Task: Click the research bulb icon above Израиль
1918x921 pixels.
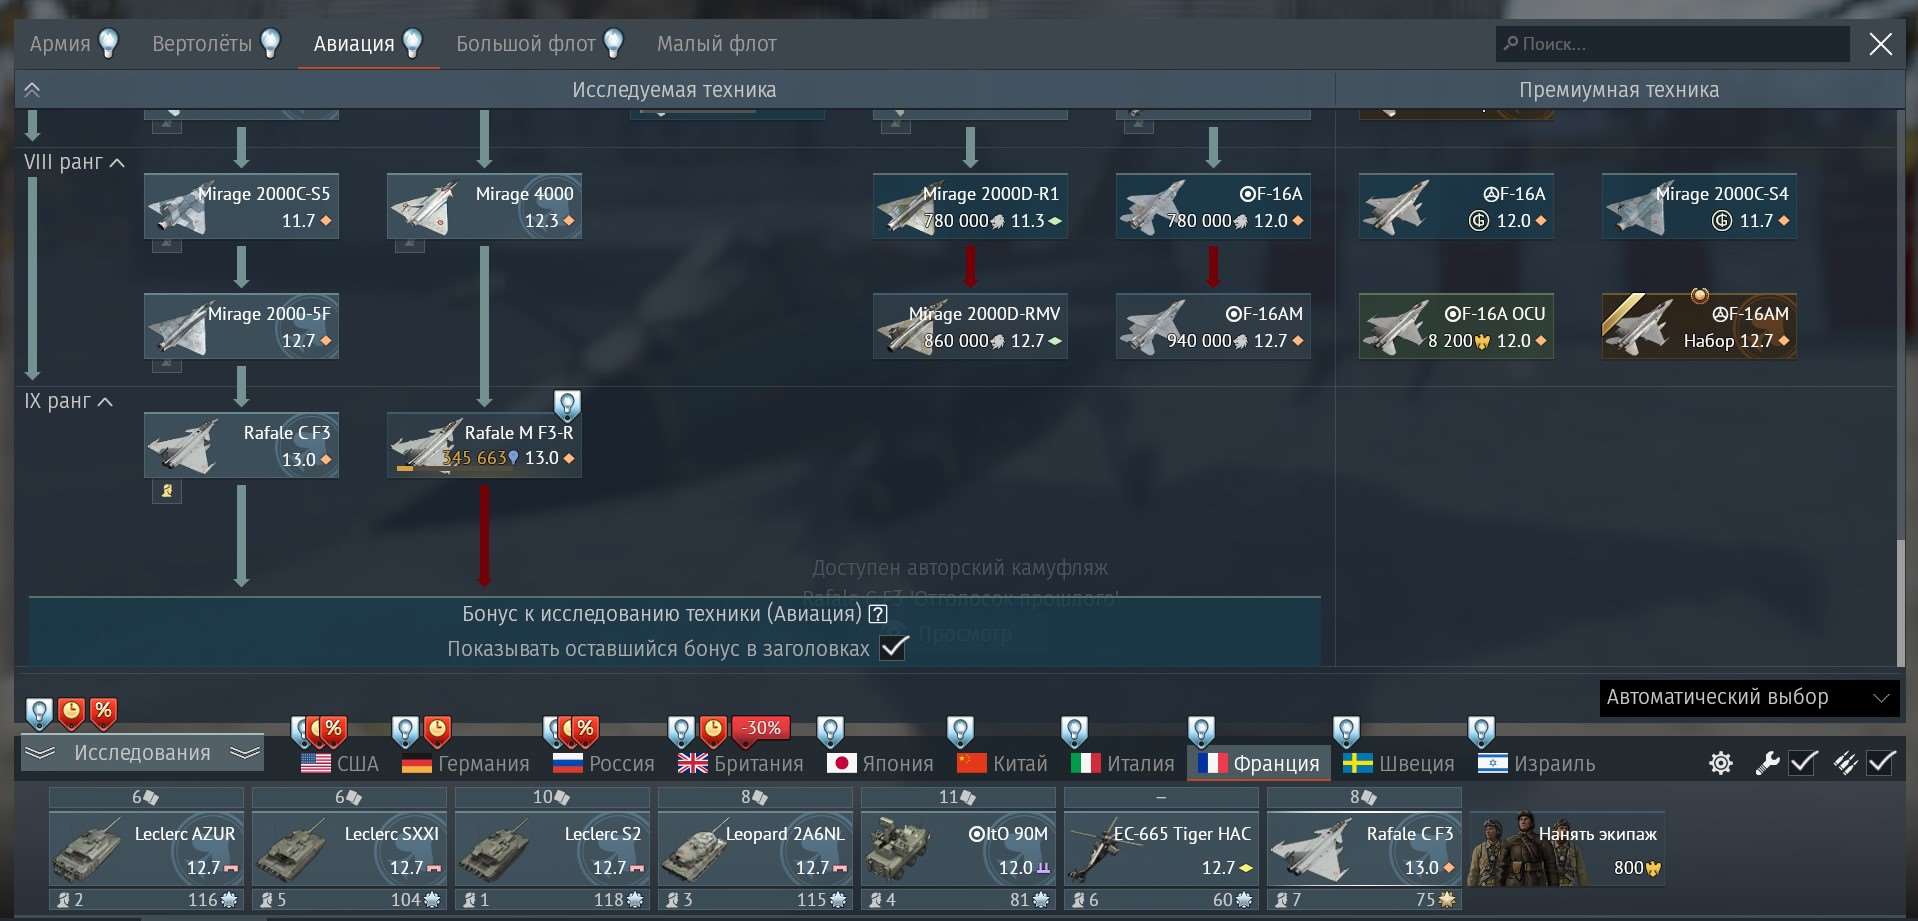Action: pos(1481,731)
